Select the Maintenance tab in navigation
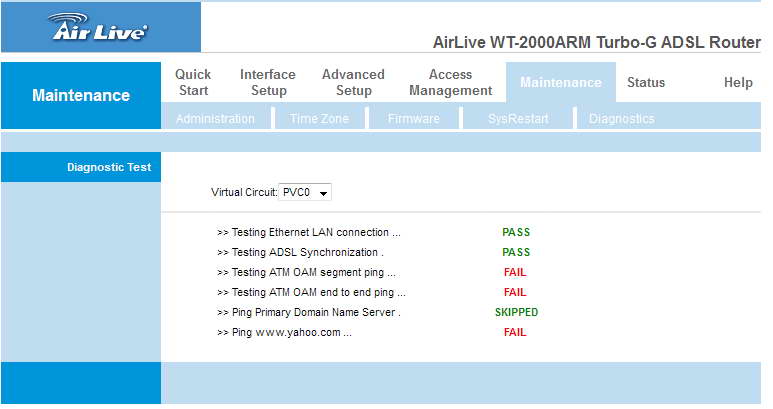This screenshot has width=773, height=409. (x=561, y=83)
